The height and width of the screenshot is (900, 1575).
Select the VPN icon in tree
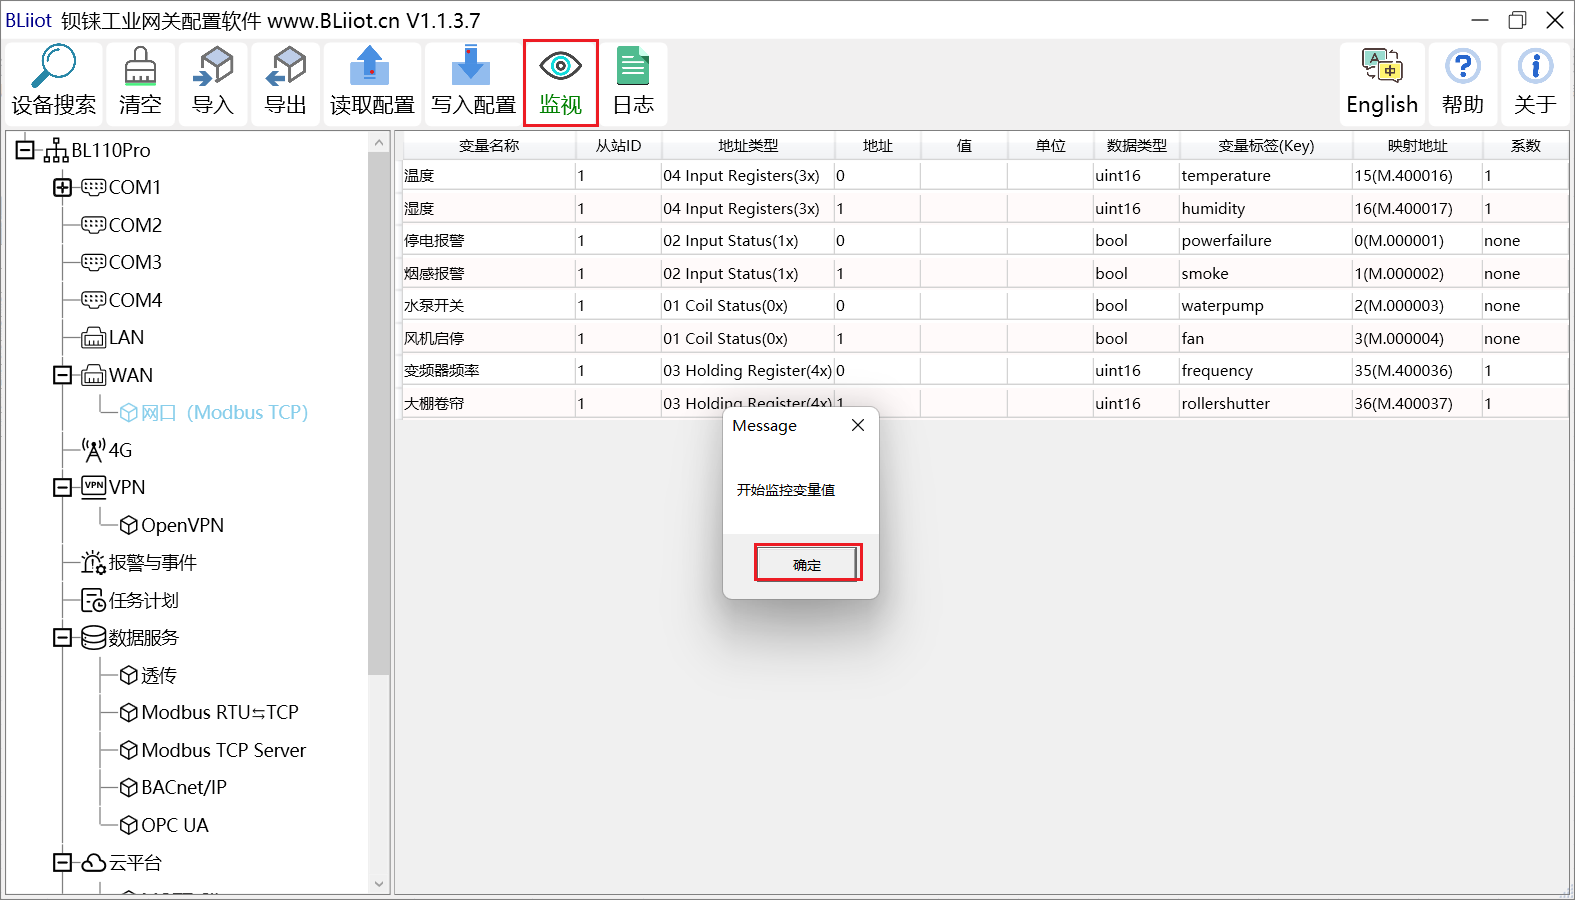93,487
